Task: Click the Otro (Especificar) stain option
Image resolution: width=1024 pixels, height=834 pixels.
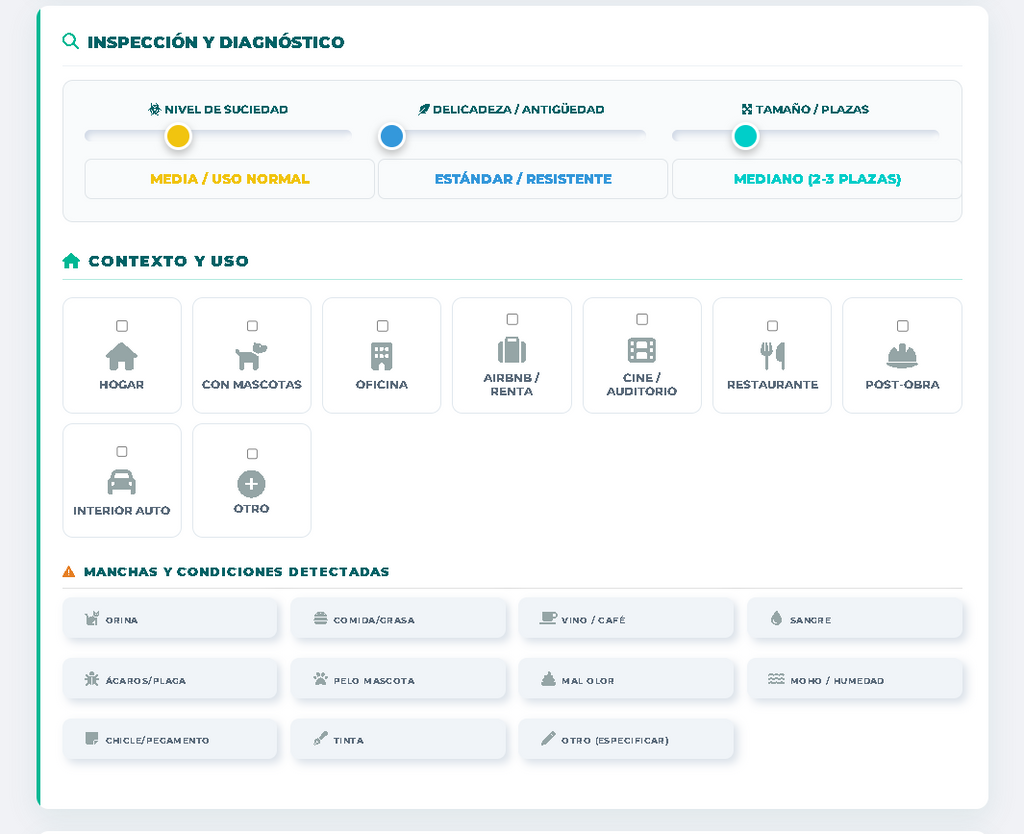Action: [626, 740]
